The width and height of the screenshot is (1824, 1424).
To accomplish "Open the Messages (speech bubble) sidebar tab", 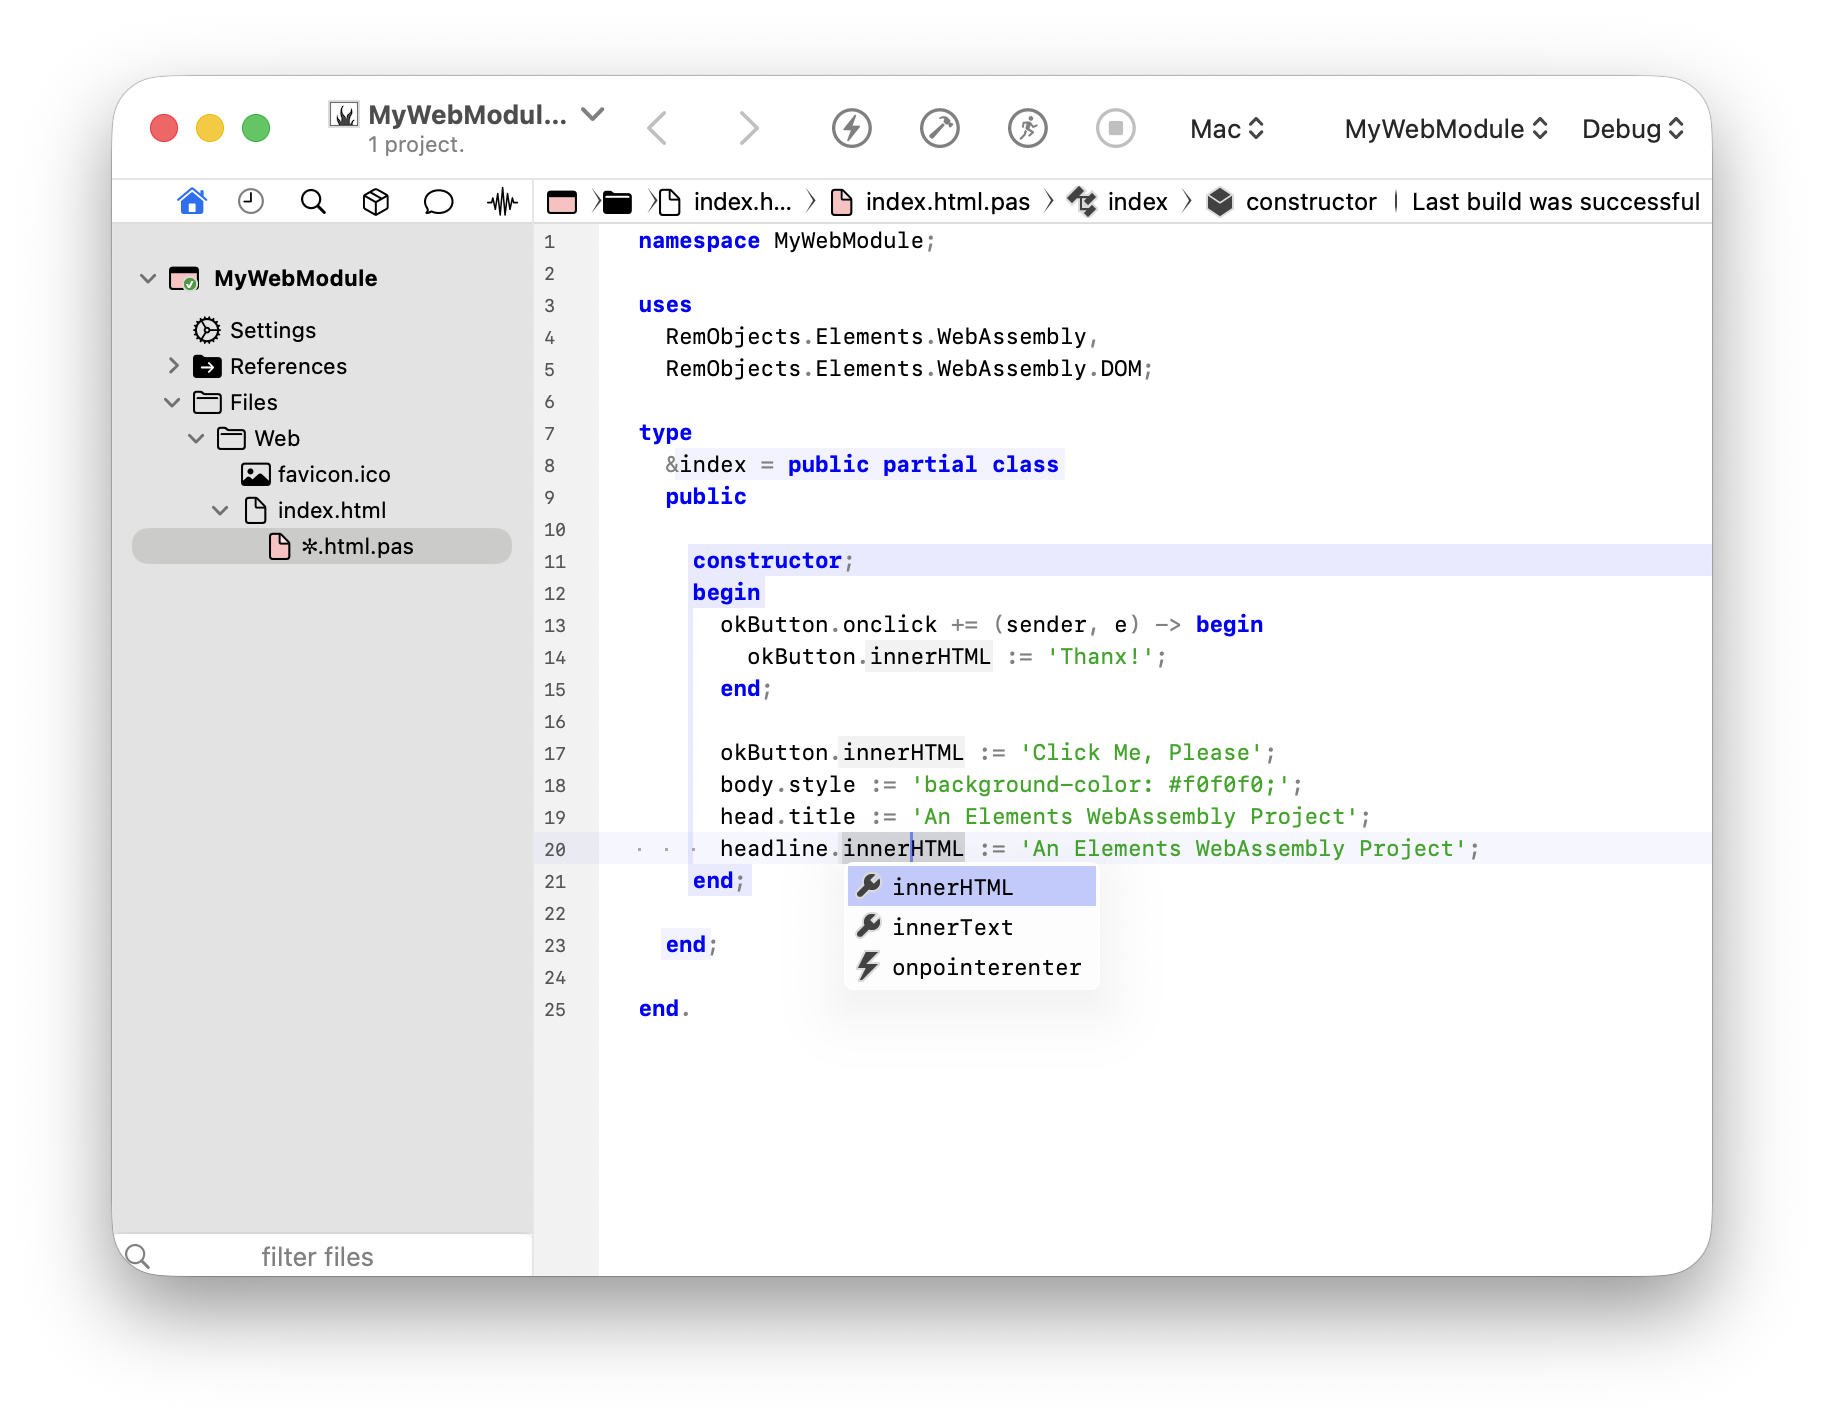I will click(x=438, y=201).
